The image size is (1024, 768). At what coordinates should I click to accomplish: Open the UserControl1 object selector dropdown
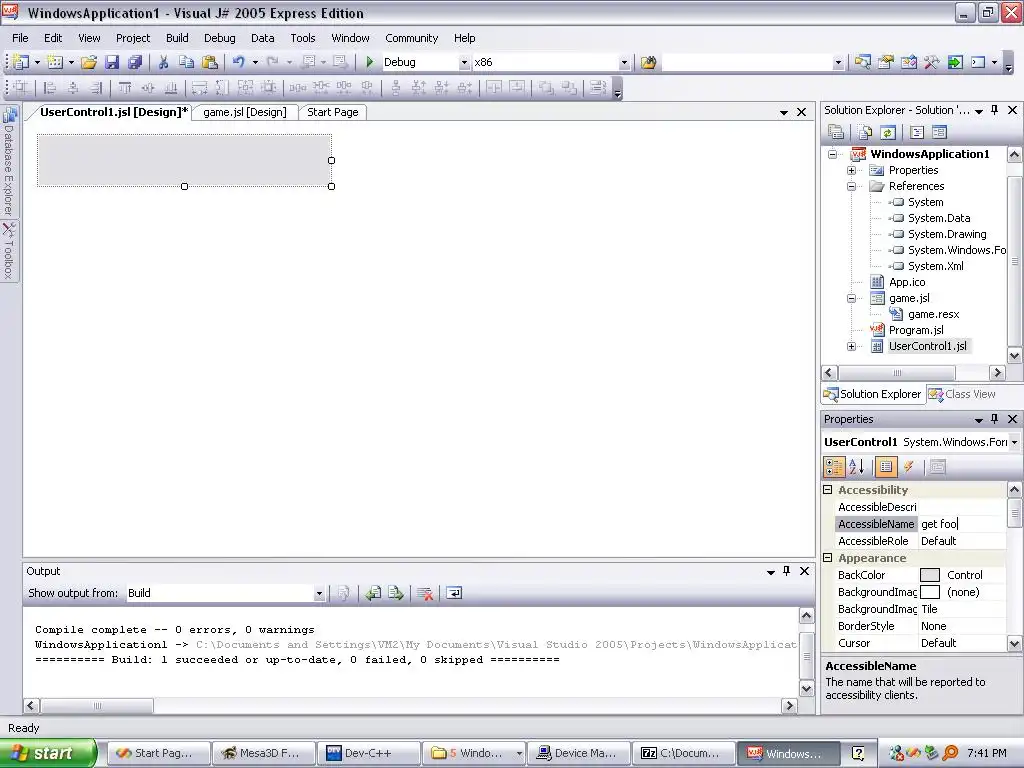click(x=1014, y=442)
